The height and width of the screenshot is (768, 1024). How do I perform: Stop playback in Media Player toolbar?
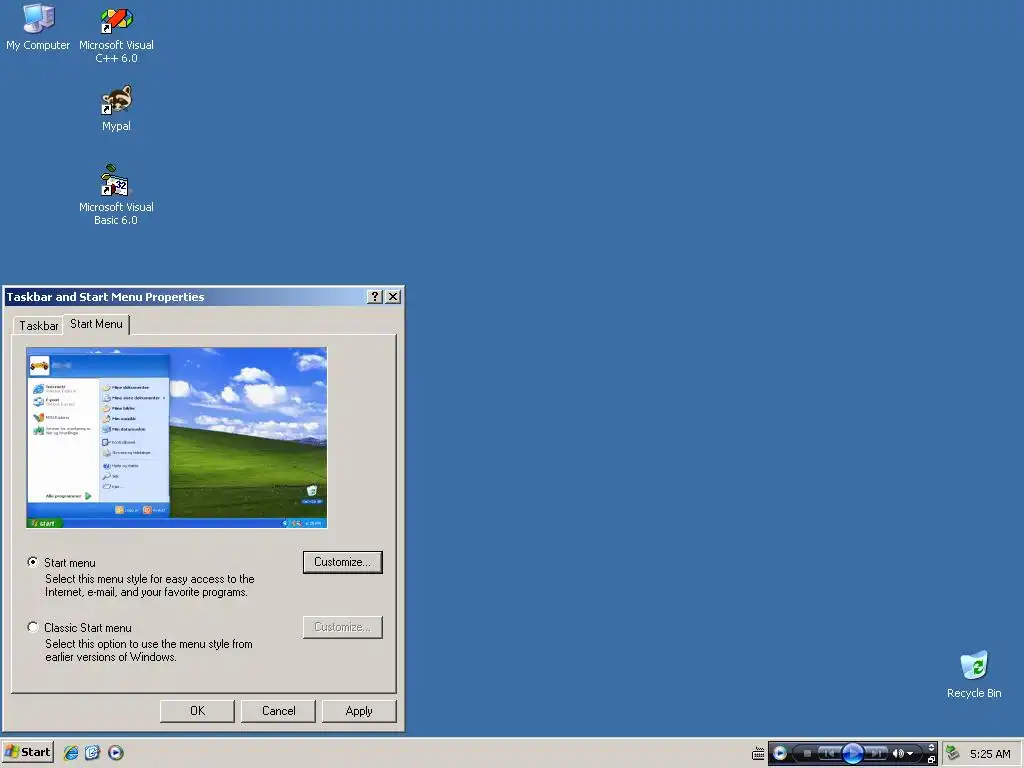807,753
